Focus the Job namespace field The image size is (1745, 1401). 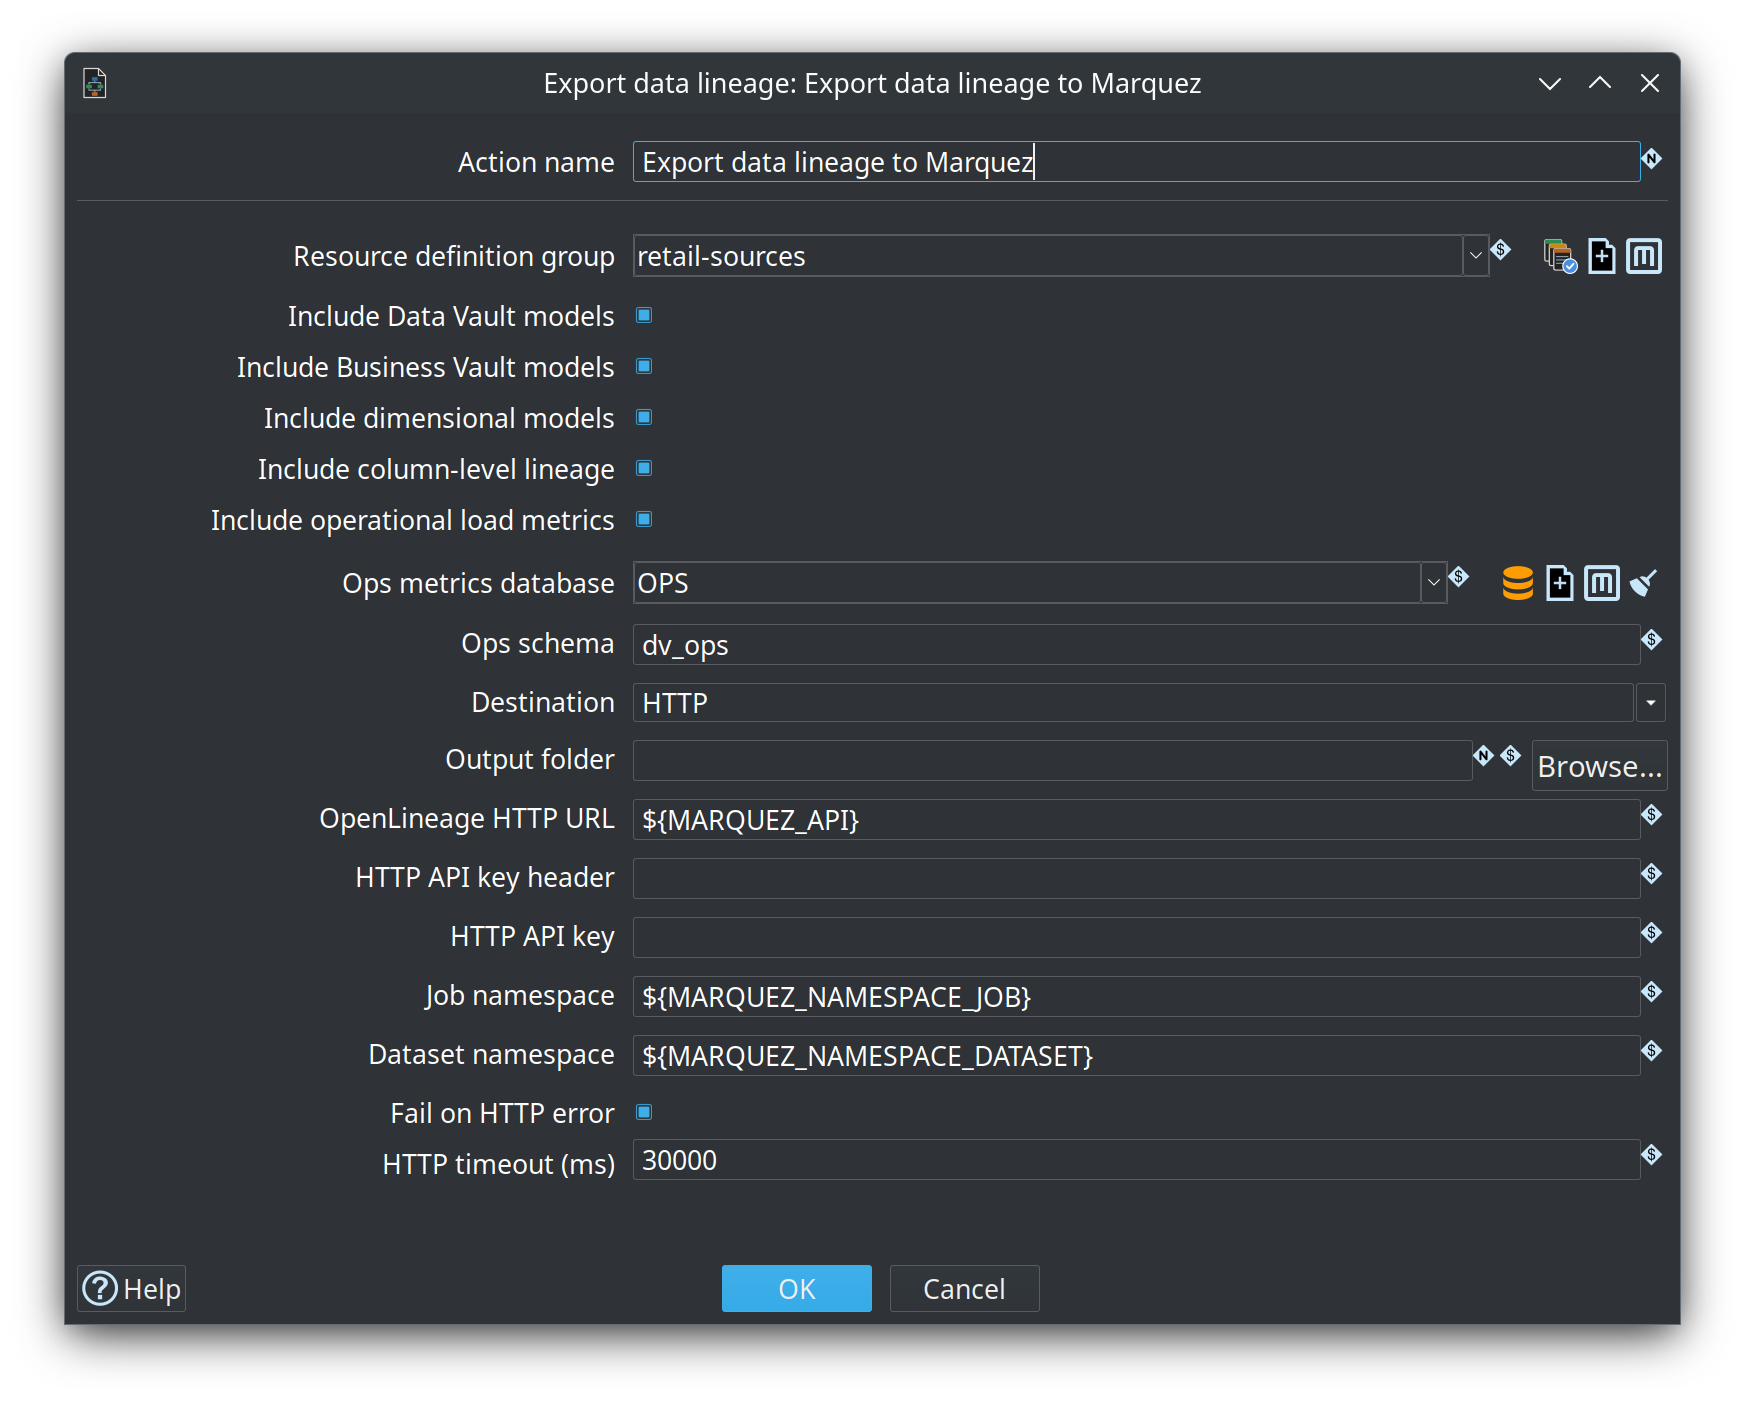[1136, 997]
